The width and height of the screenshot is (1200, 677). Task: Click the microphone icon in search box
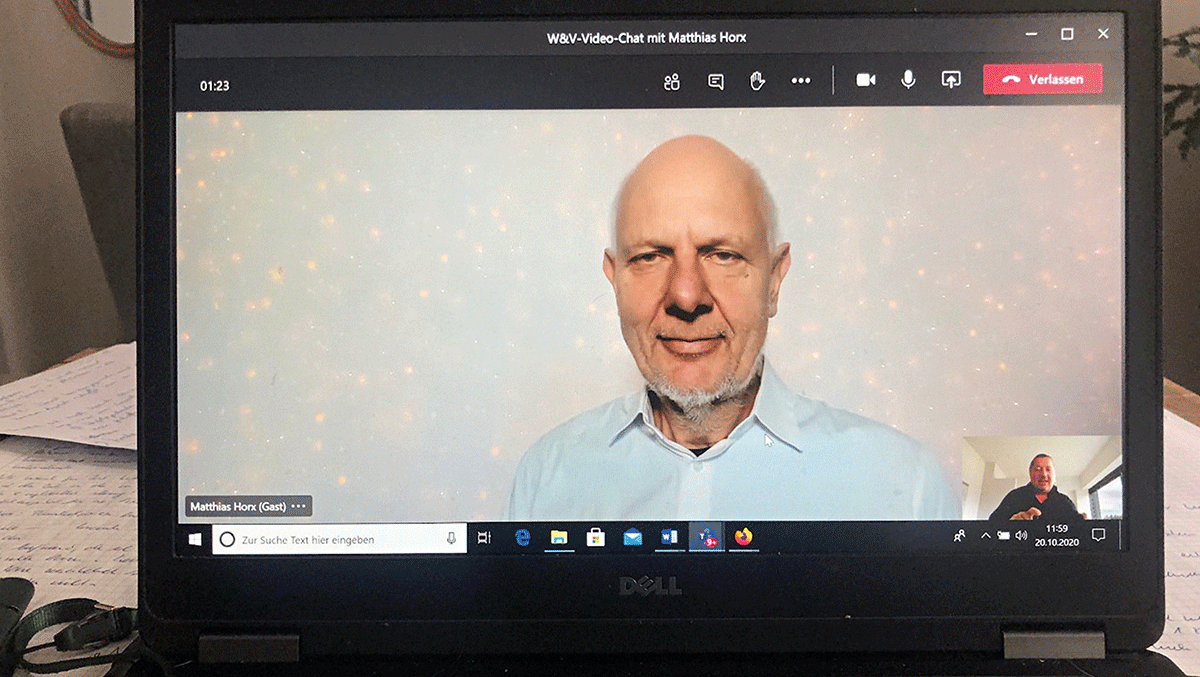point(452,539)
